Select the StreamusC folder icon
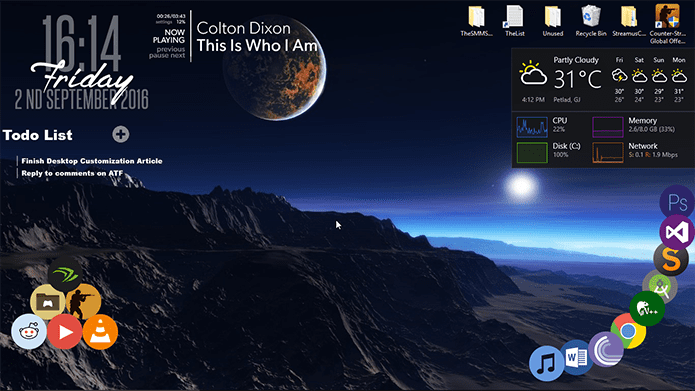This screenshot has width=695, height=391. click(x=629, y=21)
